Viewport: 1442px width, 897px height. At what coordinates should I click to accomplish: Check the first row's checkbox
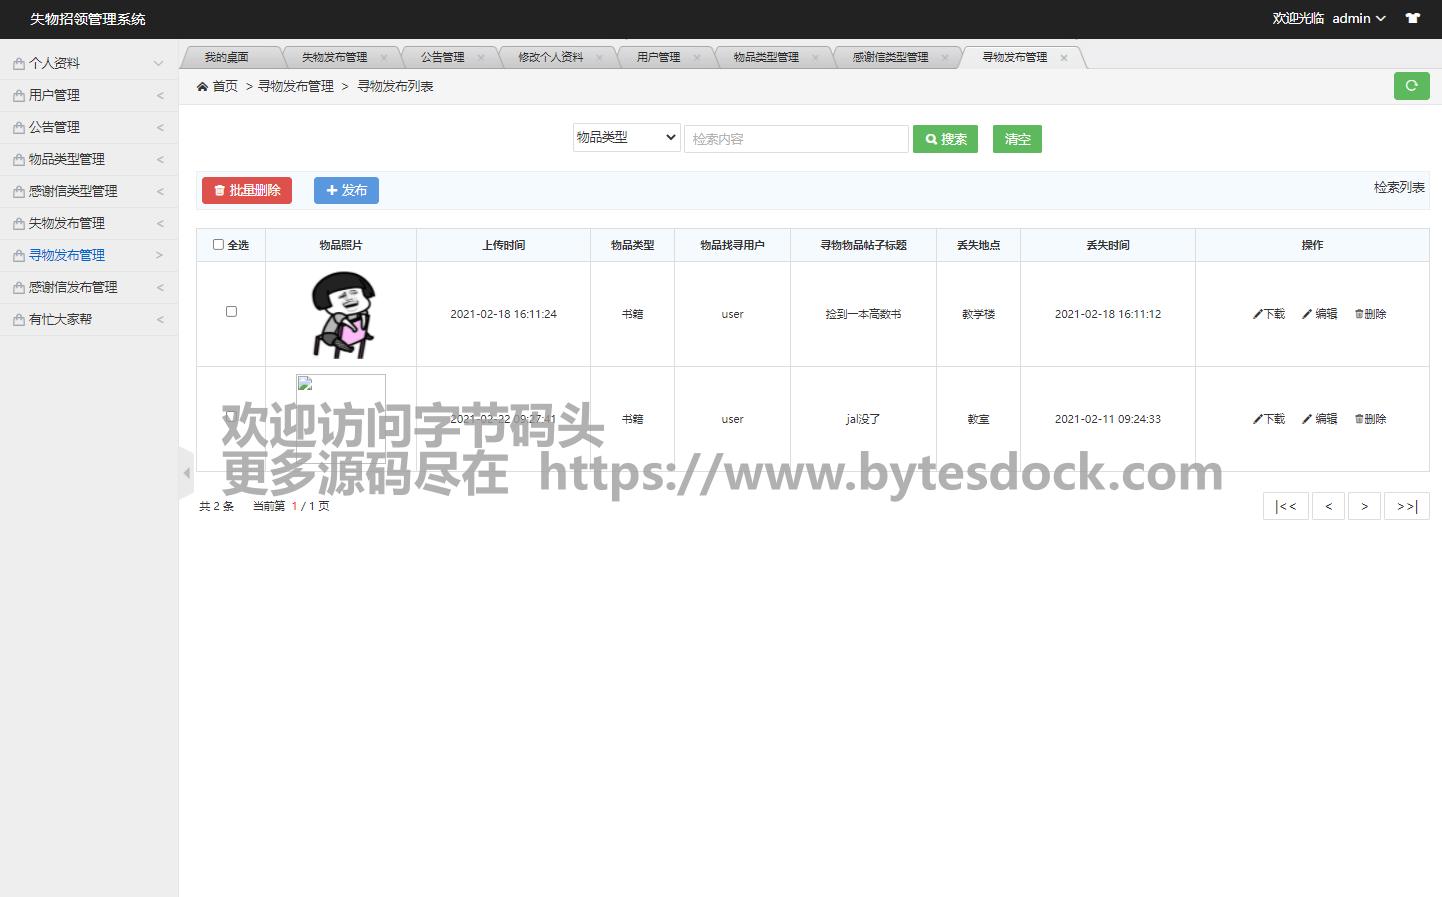point(231,312)
